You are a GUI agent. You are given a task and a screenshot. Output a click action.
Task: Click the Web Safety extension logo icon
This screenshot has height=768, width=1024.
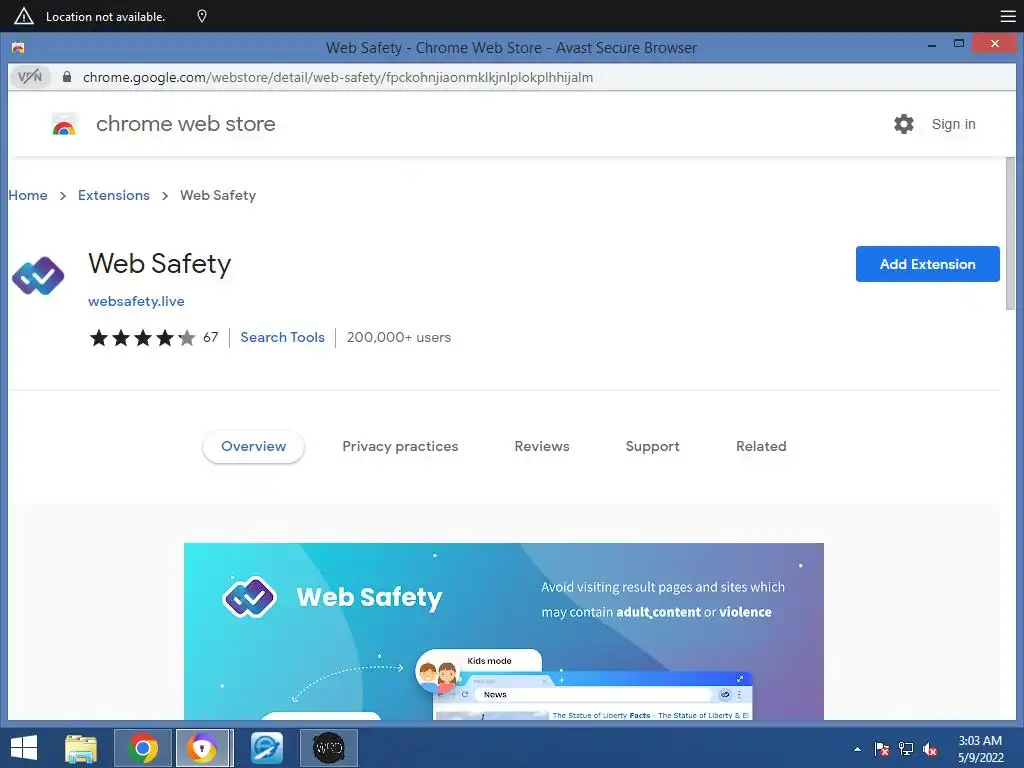38,276
